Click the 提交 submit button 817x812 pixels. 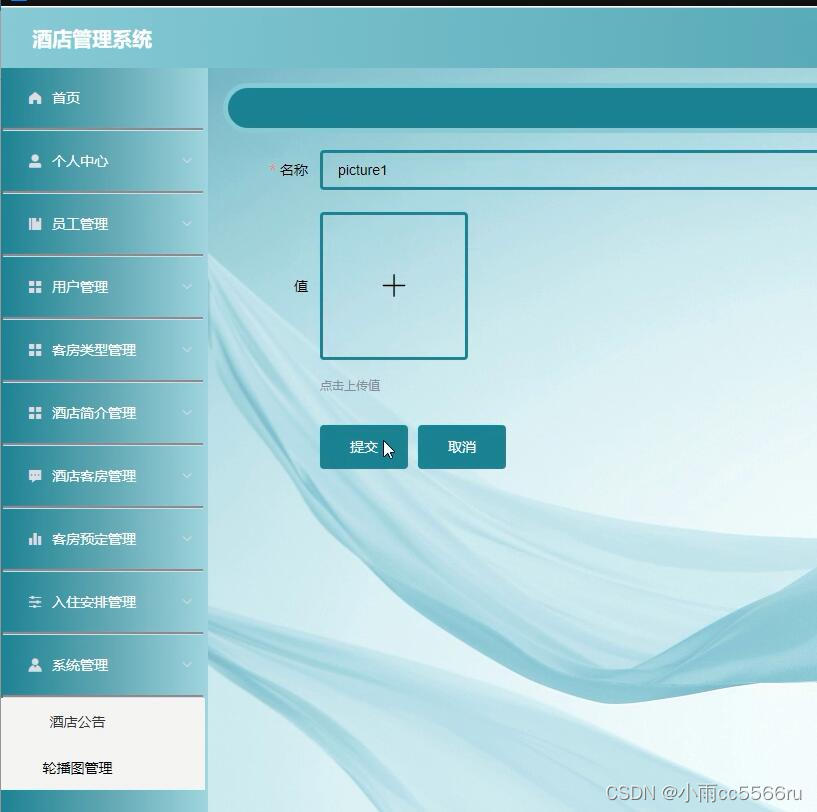364,447
